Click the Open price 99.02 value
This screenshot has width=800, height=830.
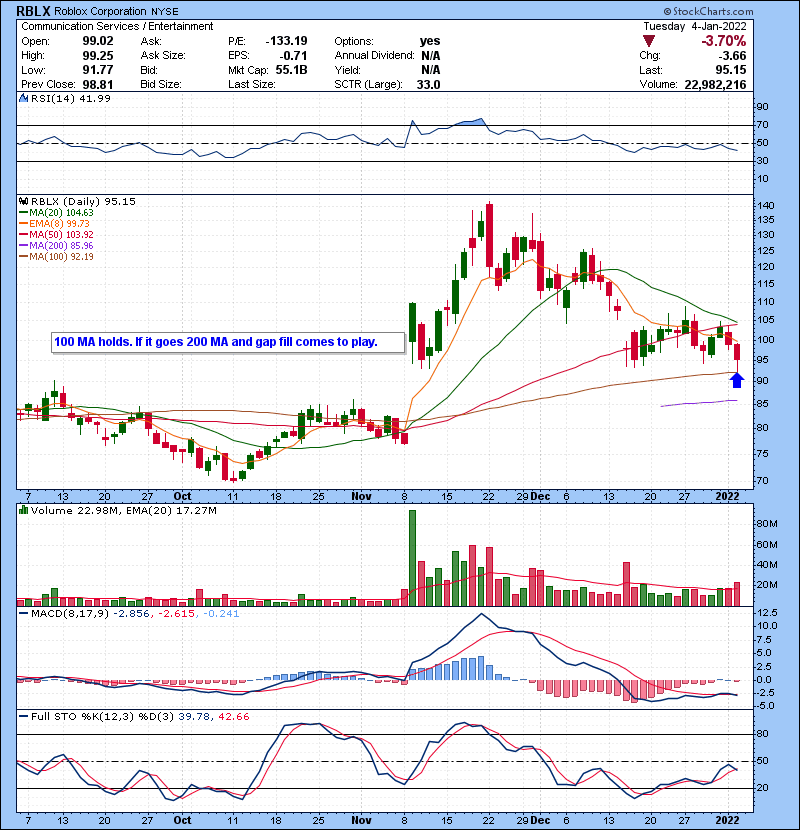(x=97, y=41)
